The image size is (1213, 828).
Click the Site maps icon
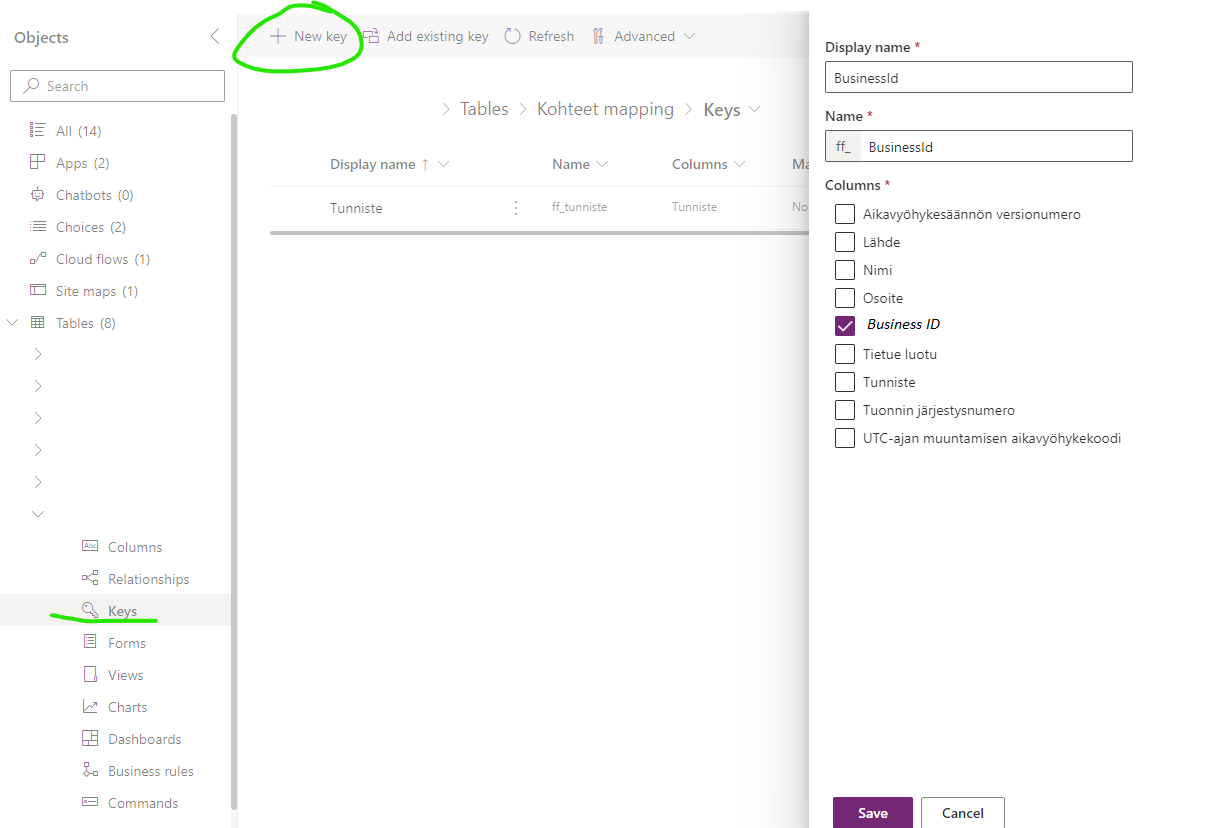38,291
